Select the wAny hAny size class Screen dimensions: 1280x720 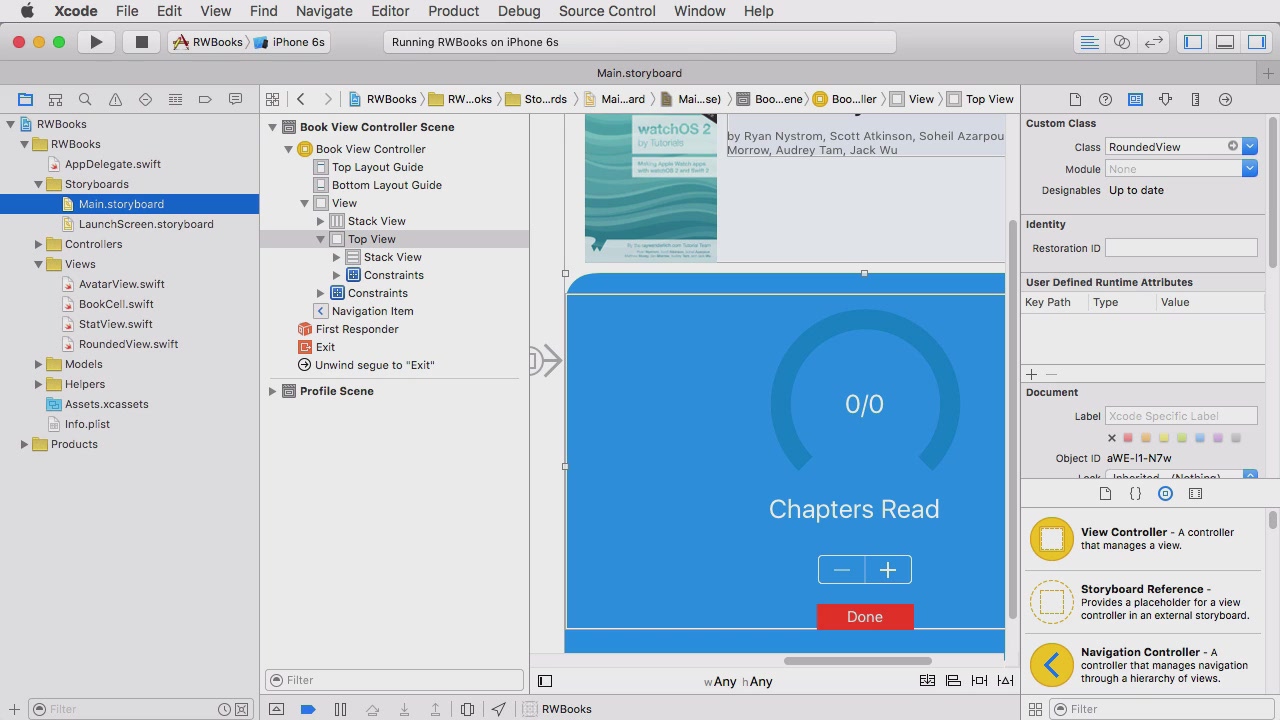(738, 682)
